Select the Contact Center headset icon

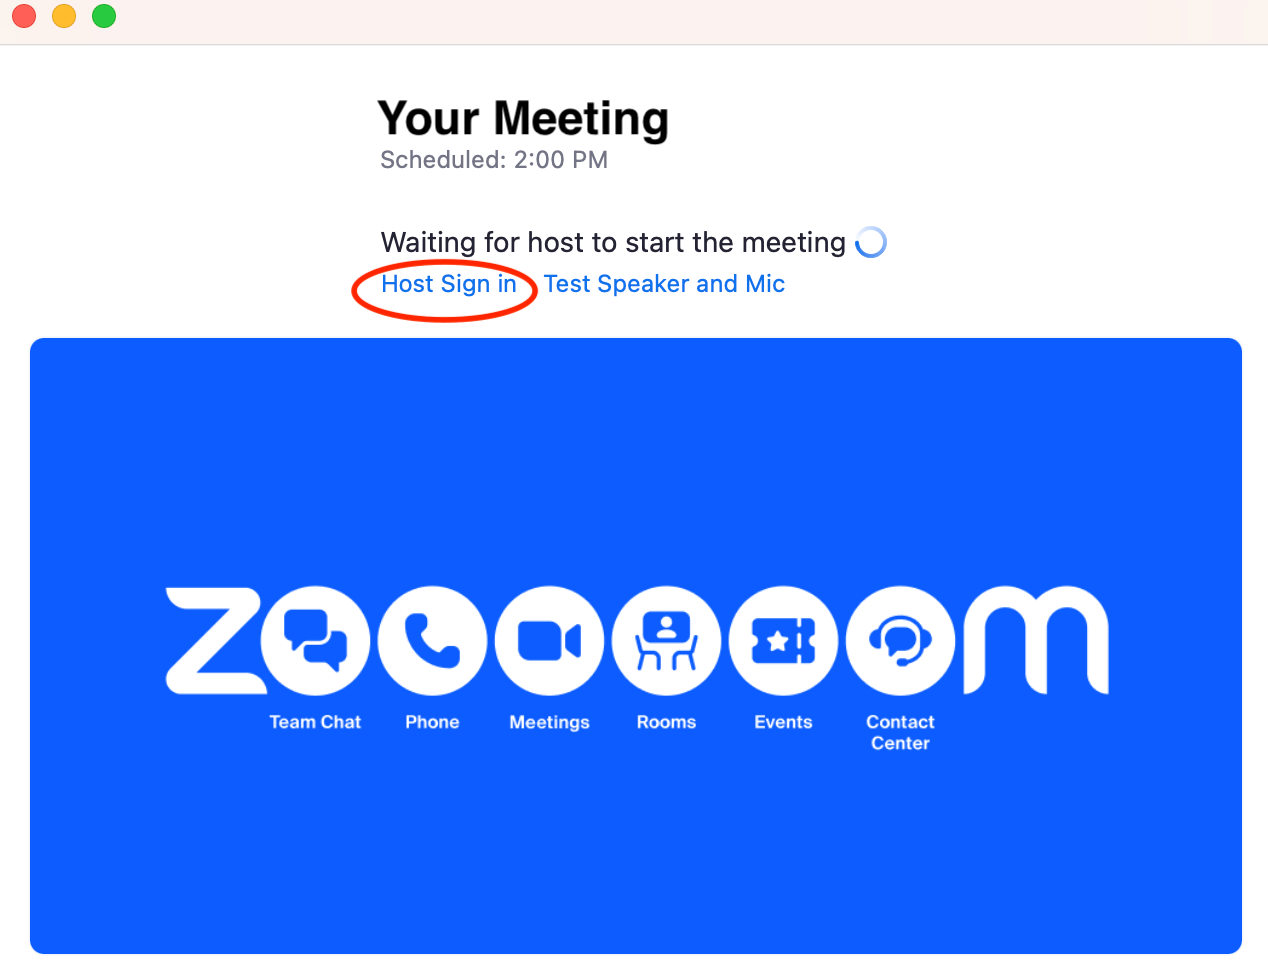[900, 641]
